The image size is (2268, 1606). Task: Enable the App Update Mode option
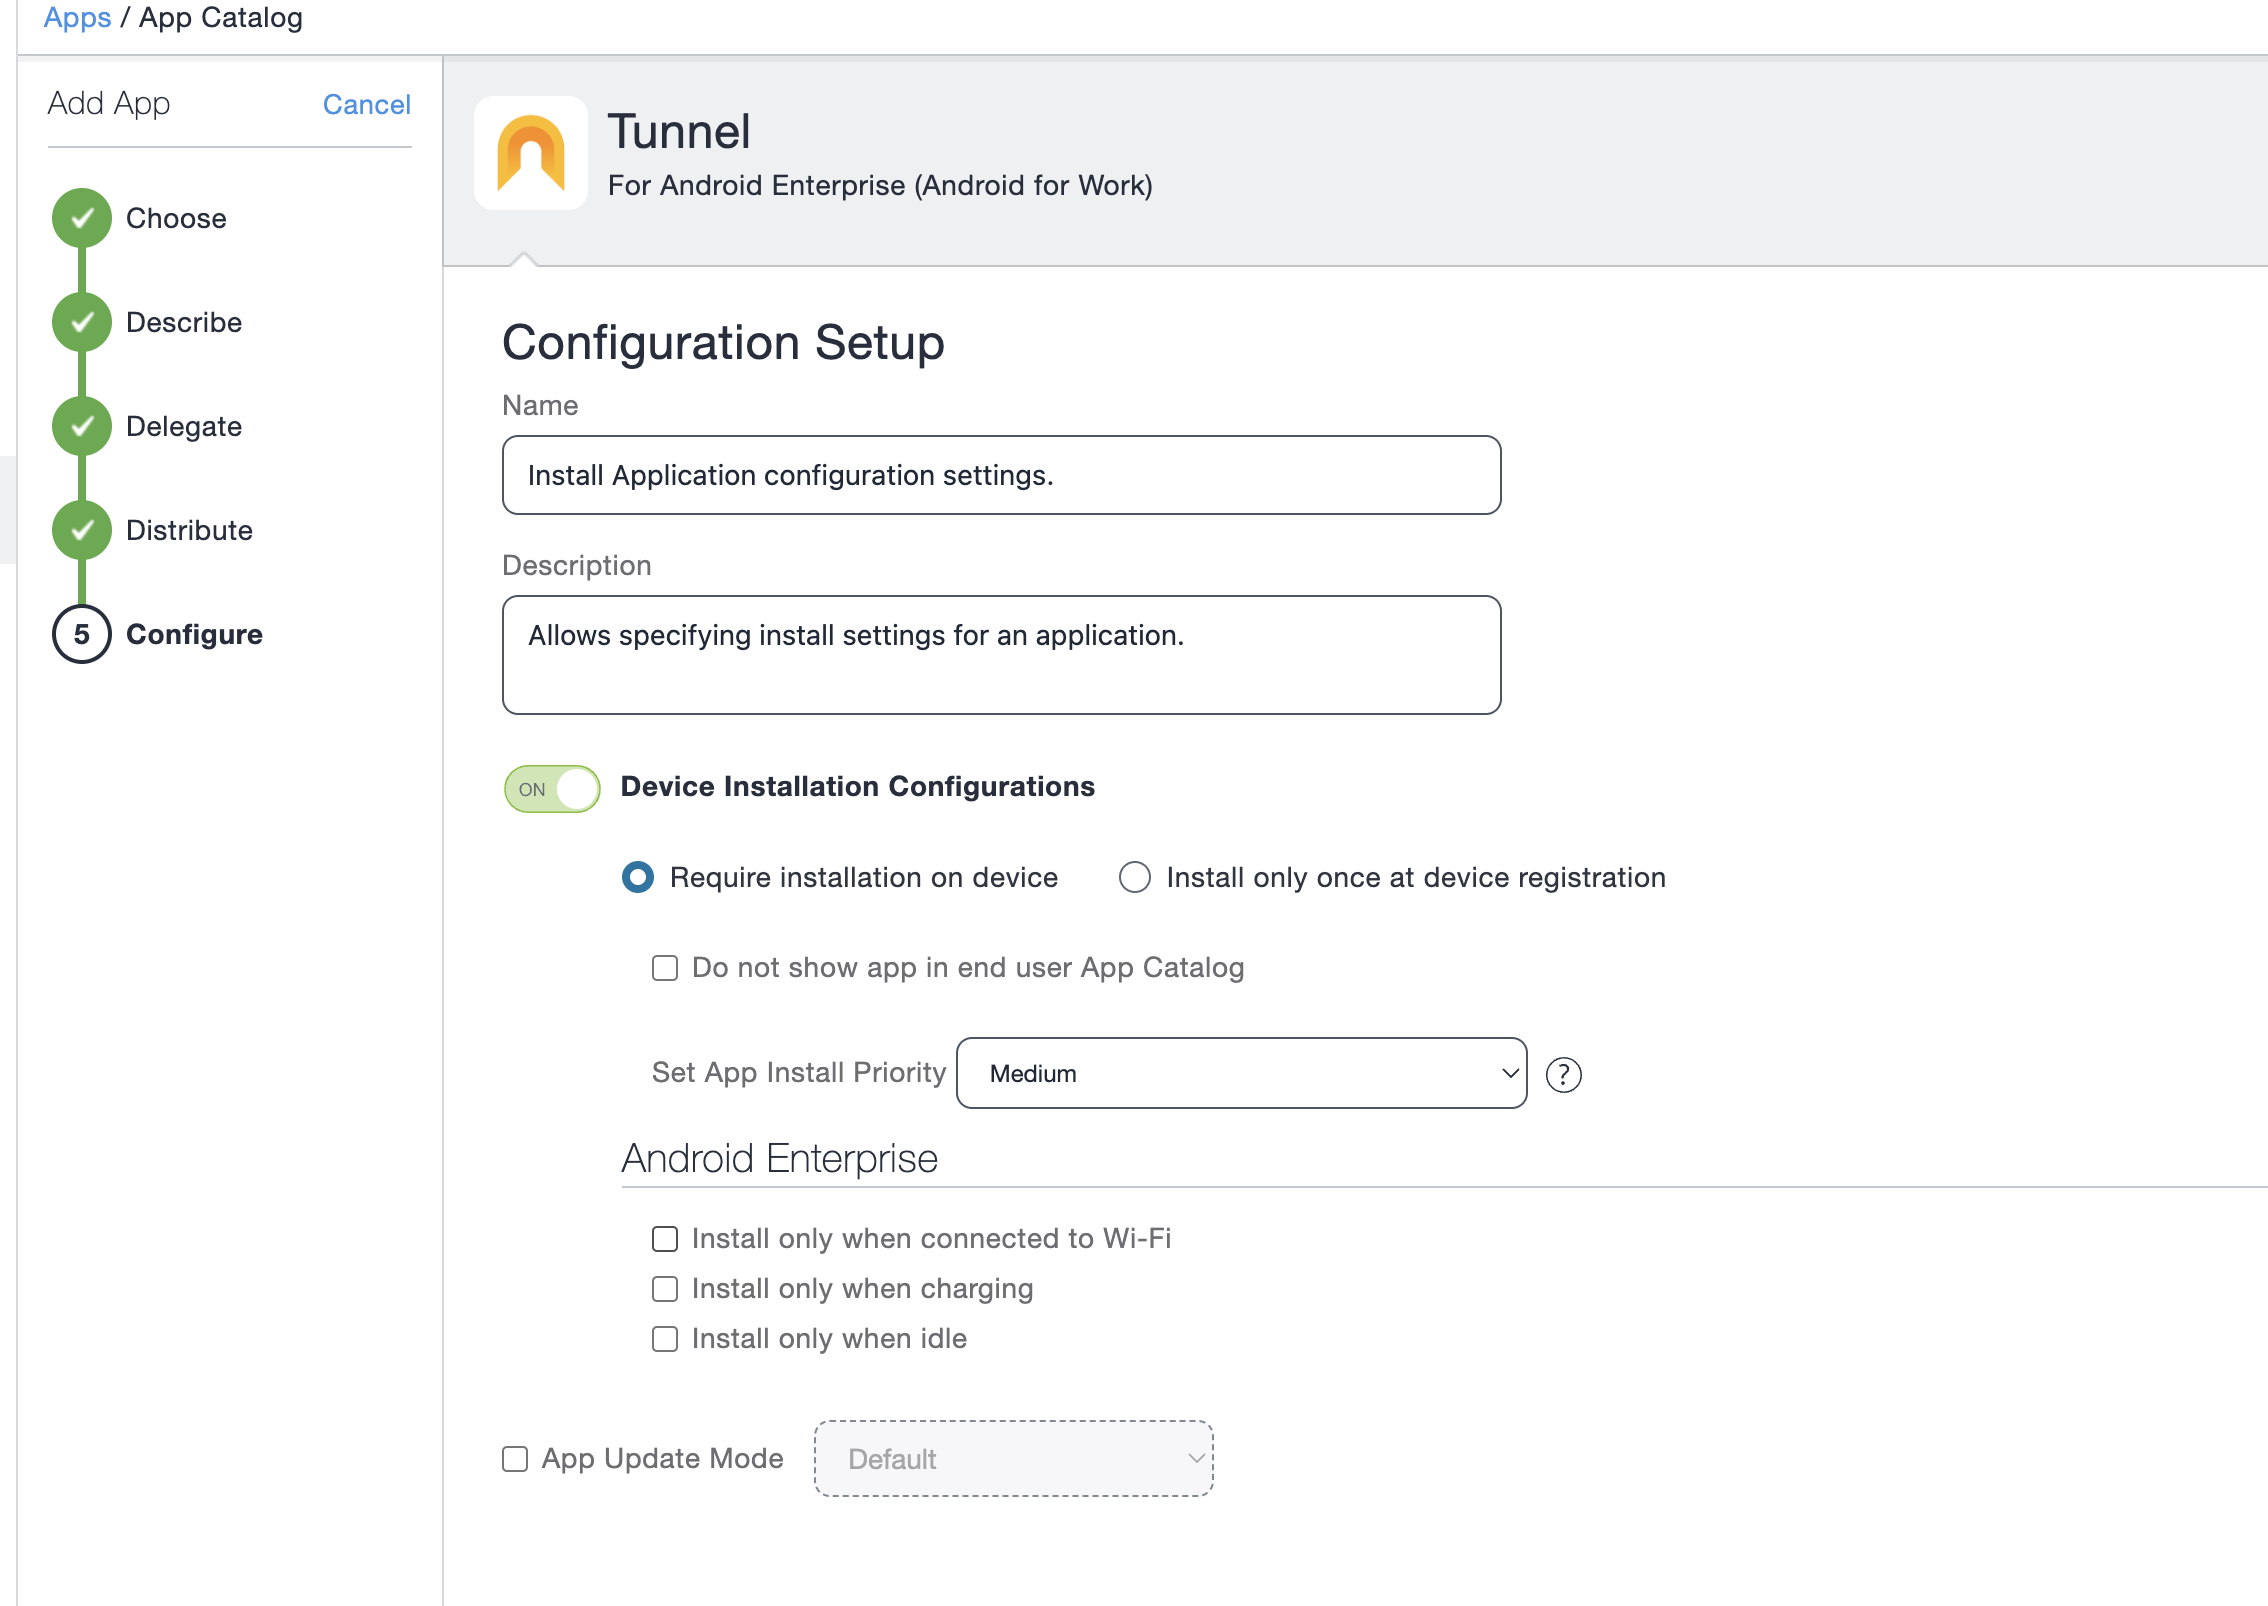pos(514,1459)
